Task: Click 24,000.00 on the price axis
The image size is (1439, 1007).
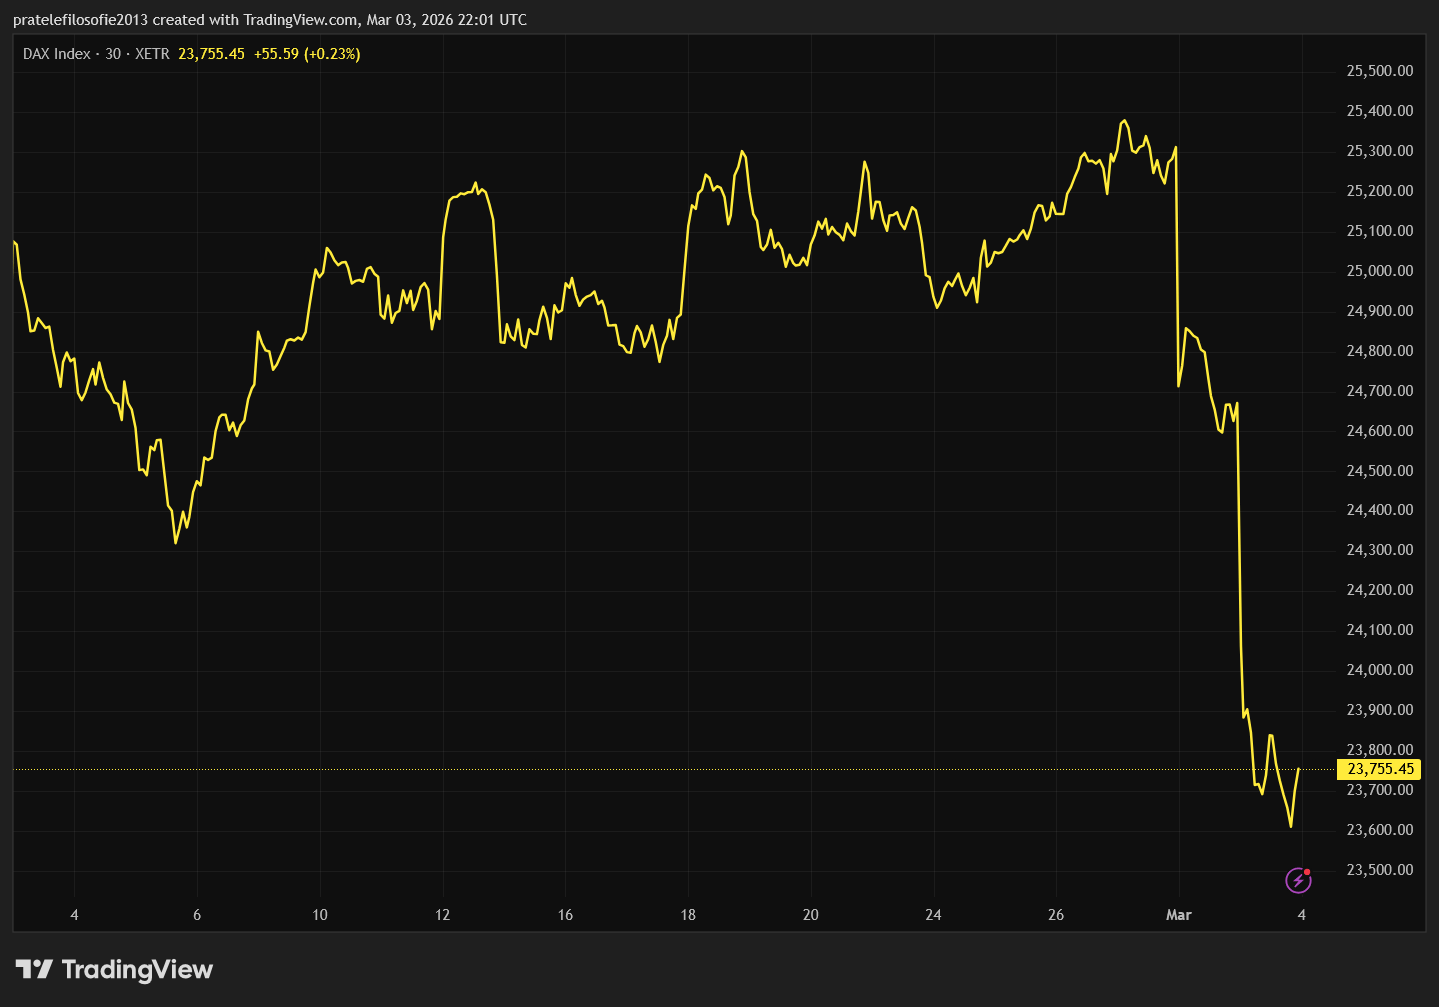Action: (1380, 670)
